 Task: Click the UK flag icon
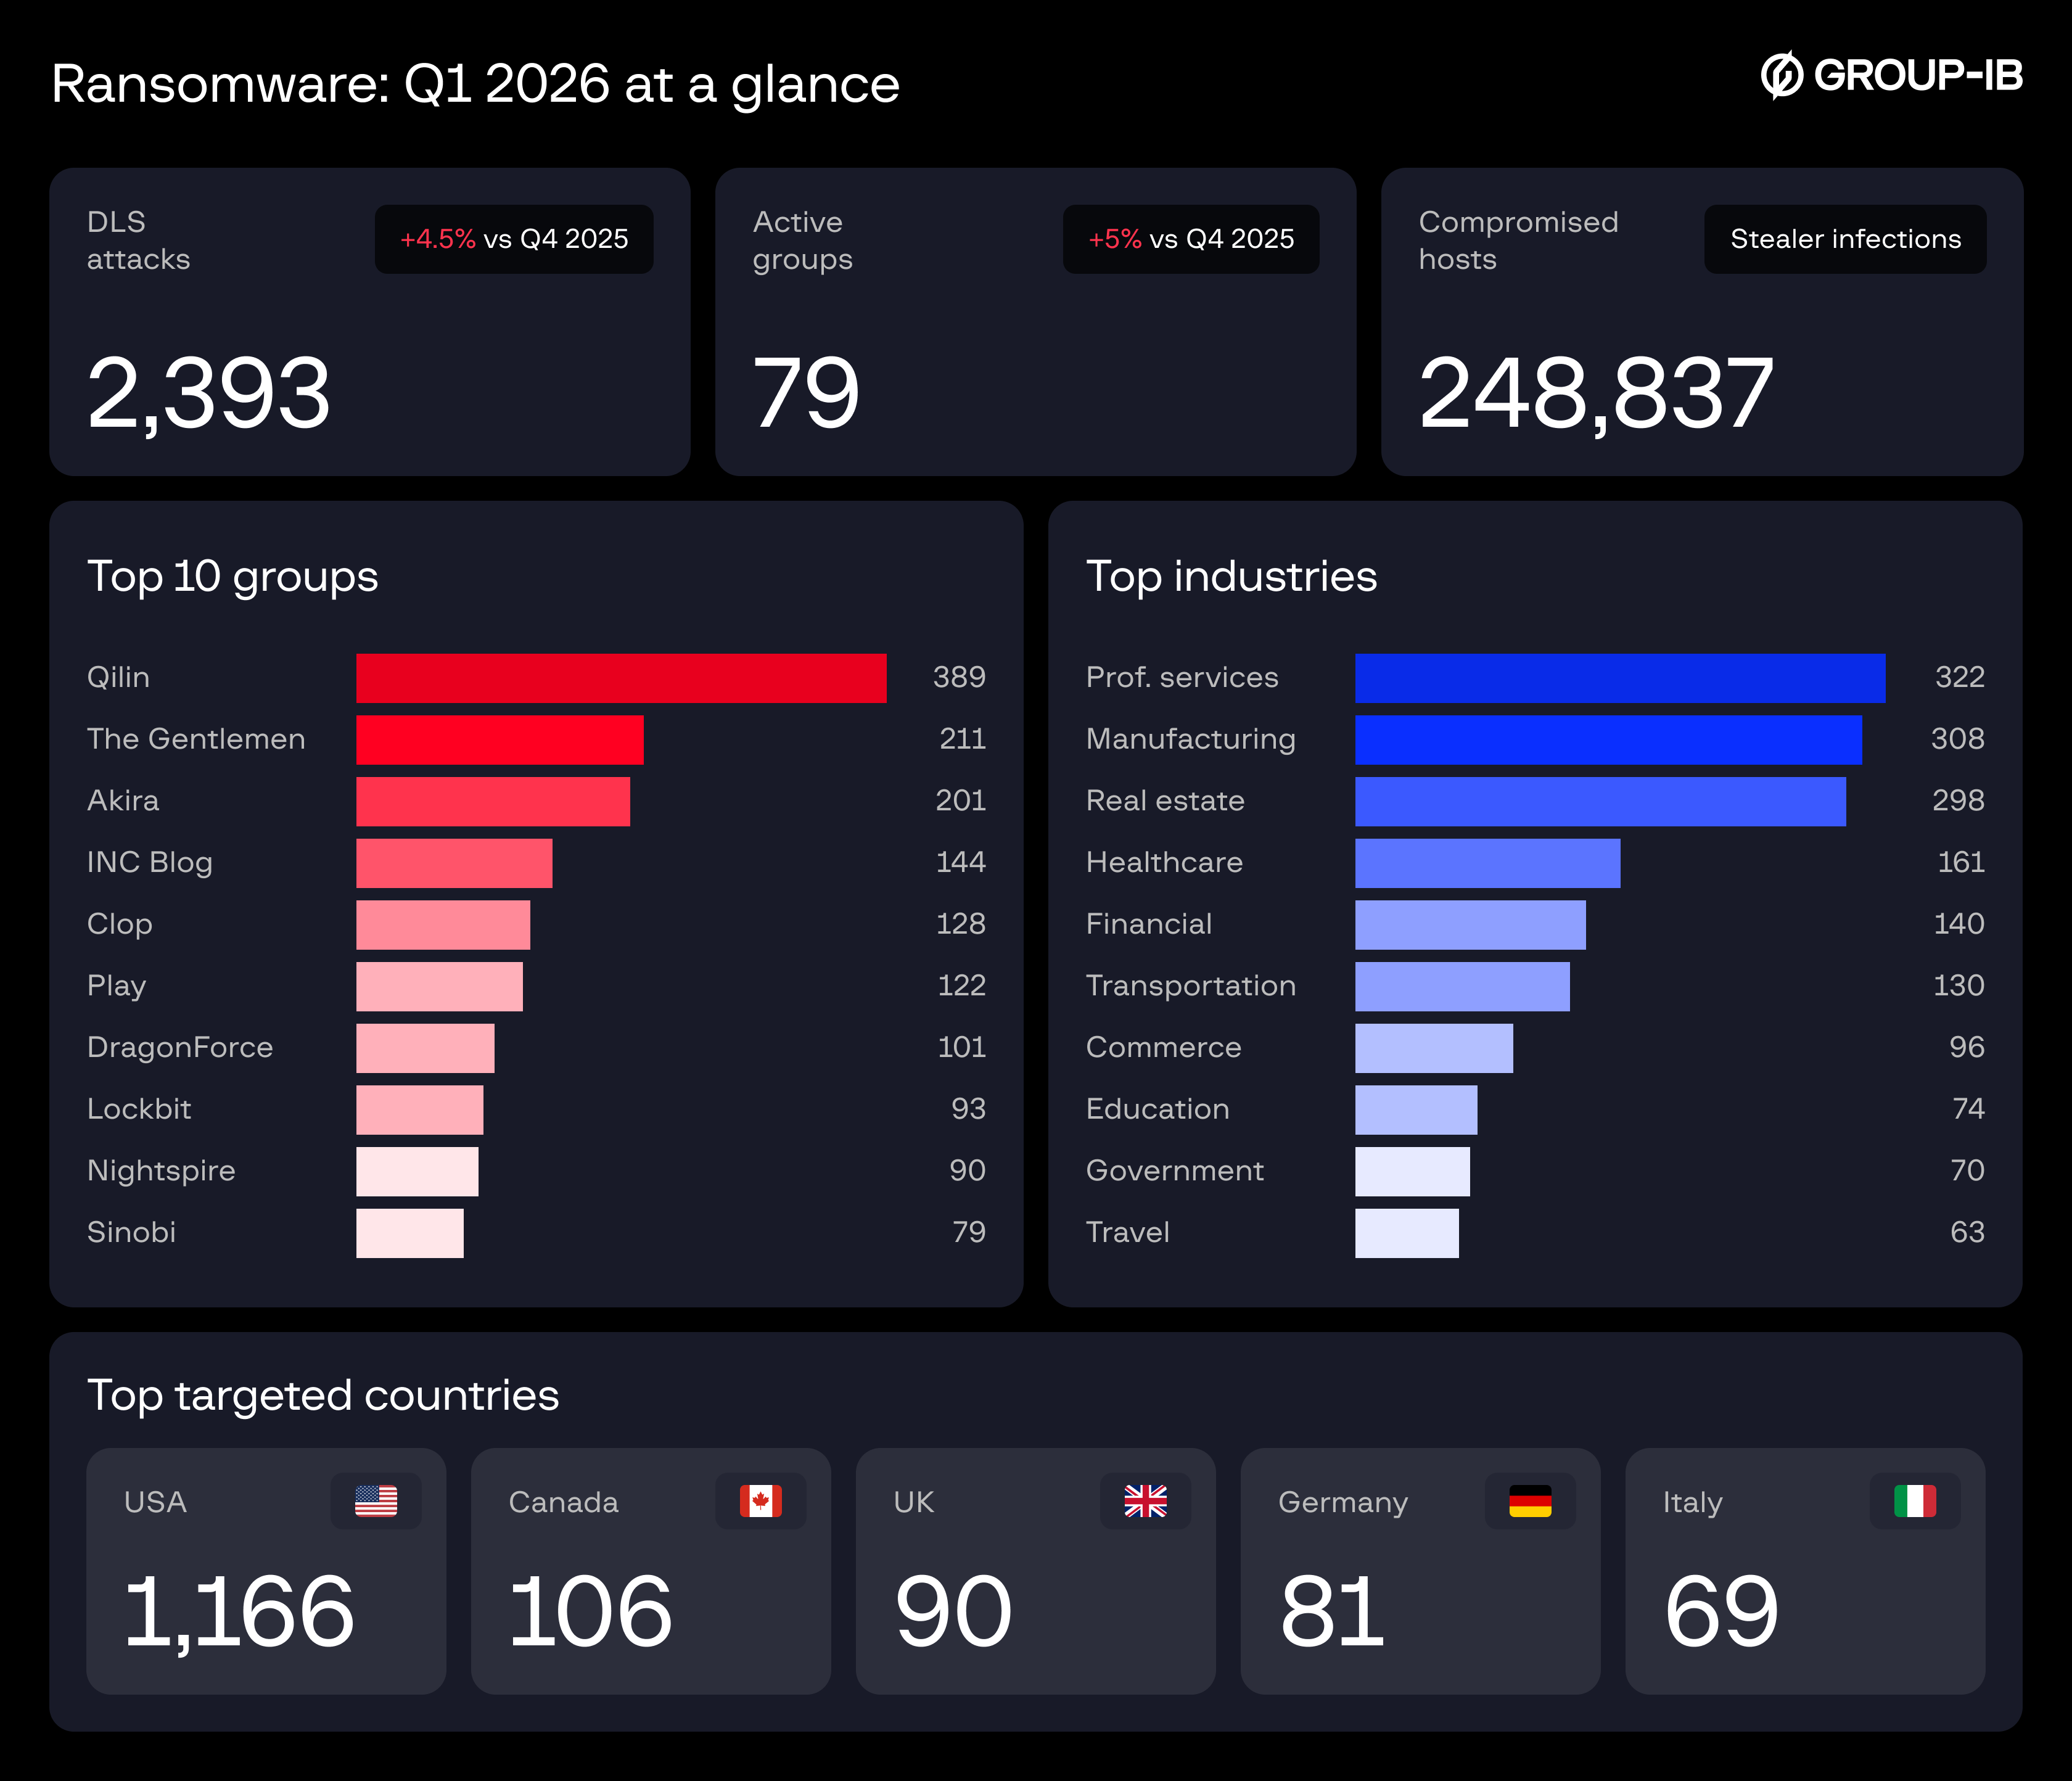click(x=1145, y=1501)
